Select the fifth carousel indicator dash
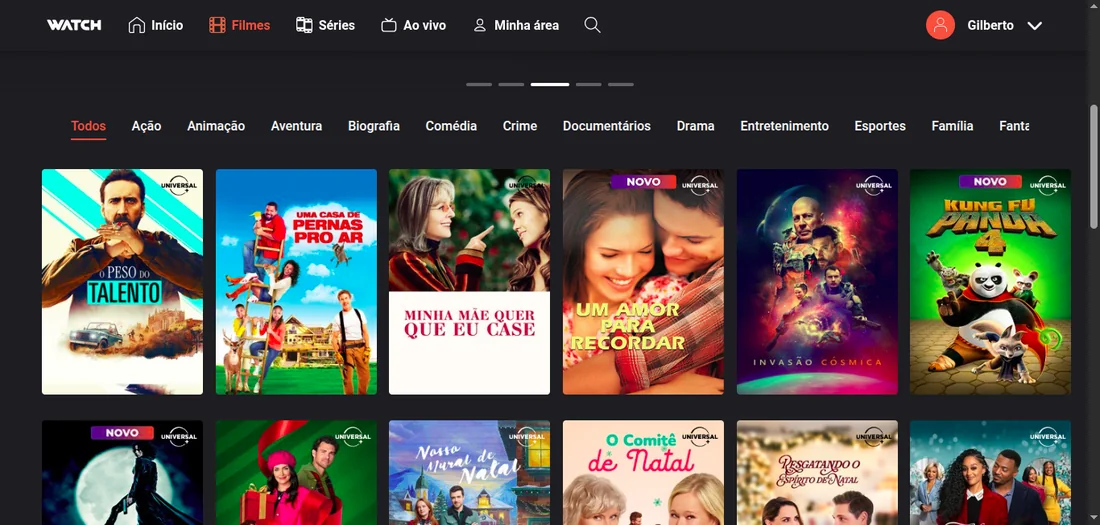 [x=621, y=84]
